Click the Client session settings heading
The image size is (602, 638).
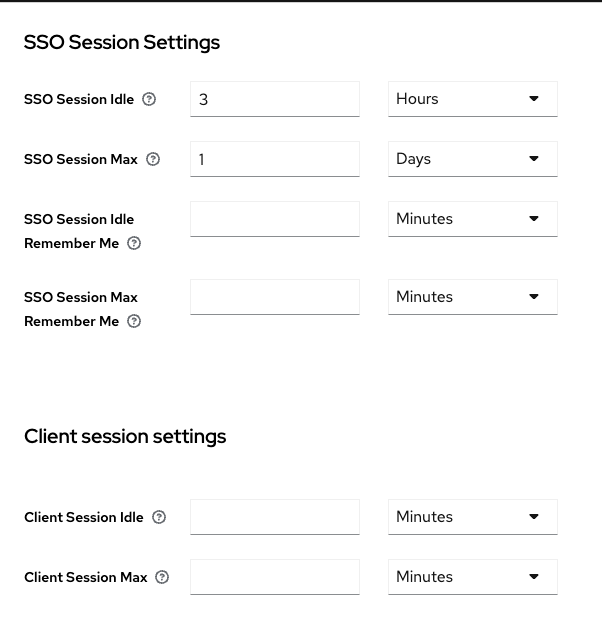tap(125, 437)
